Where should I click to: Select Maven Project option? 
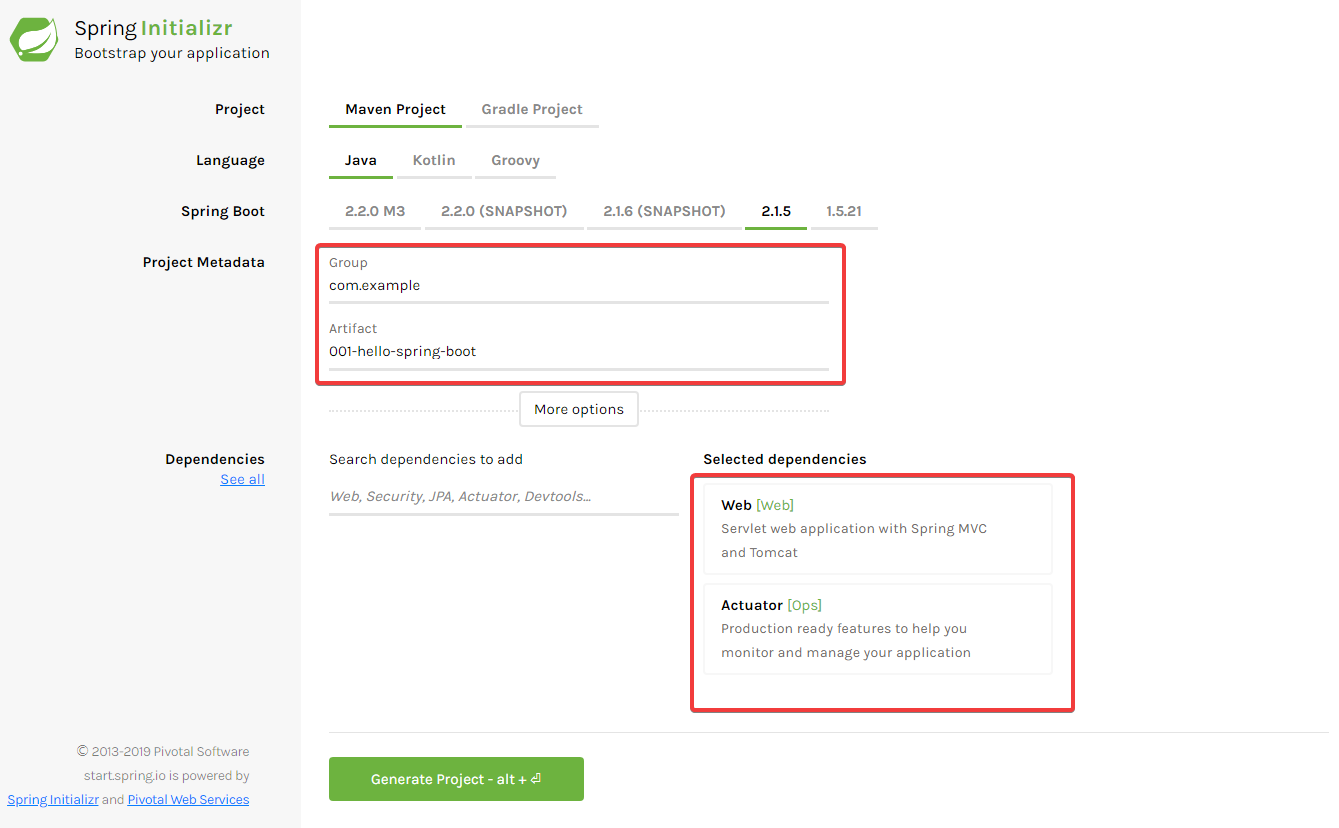[x=395, y=110]
